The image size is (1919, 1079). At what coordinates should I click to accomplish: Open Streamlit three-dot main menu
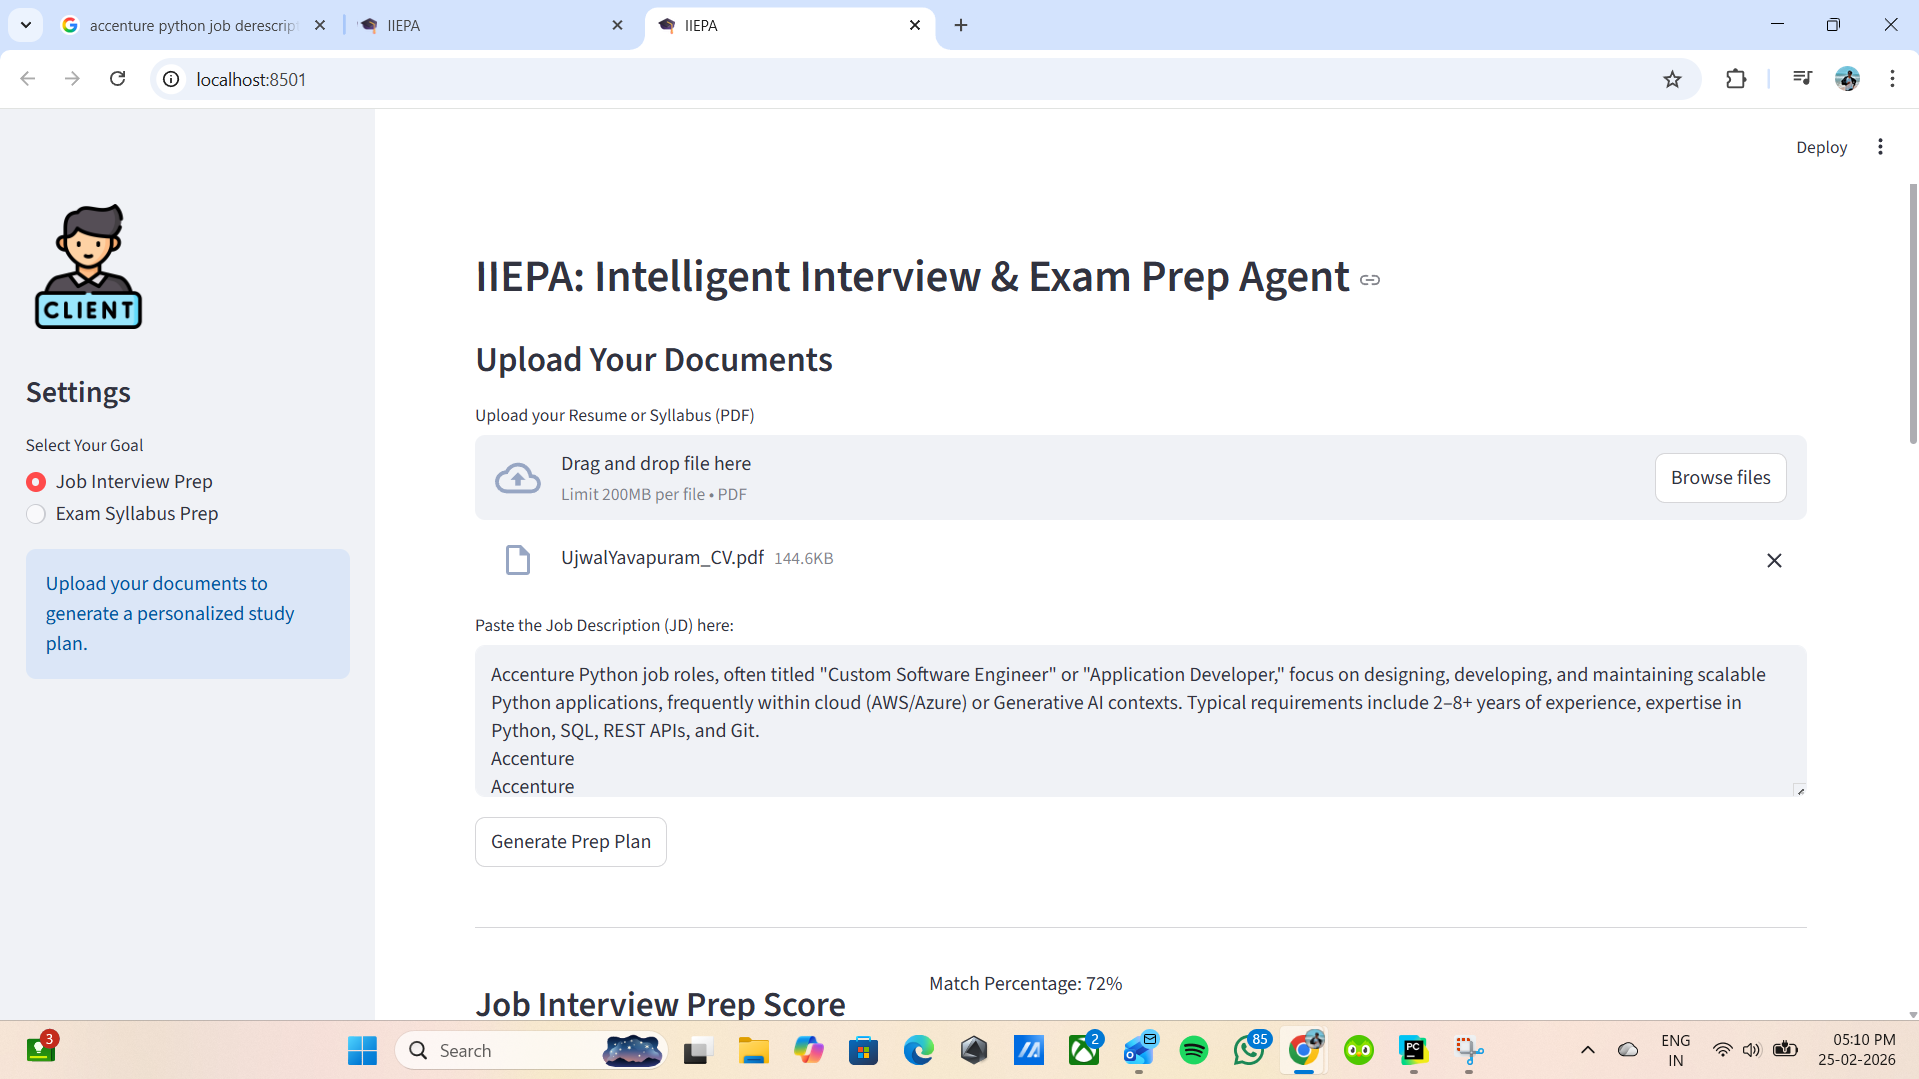click(1880, 147)
